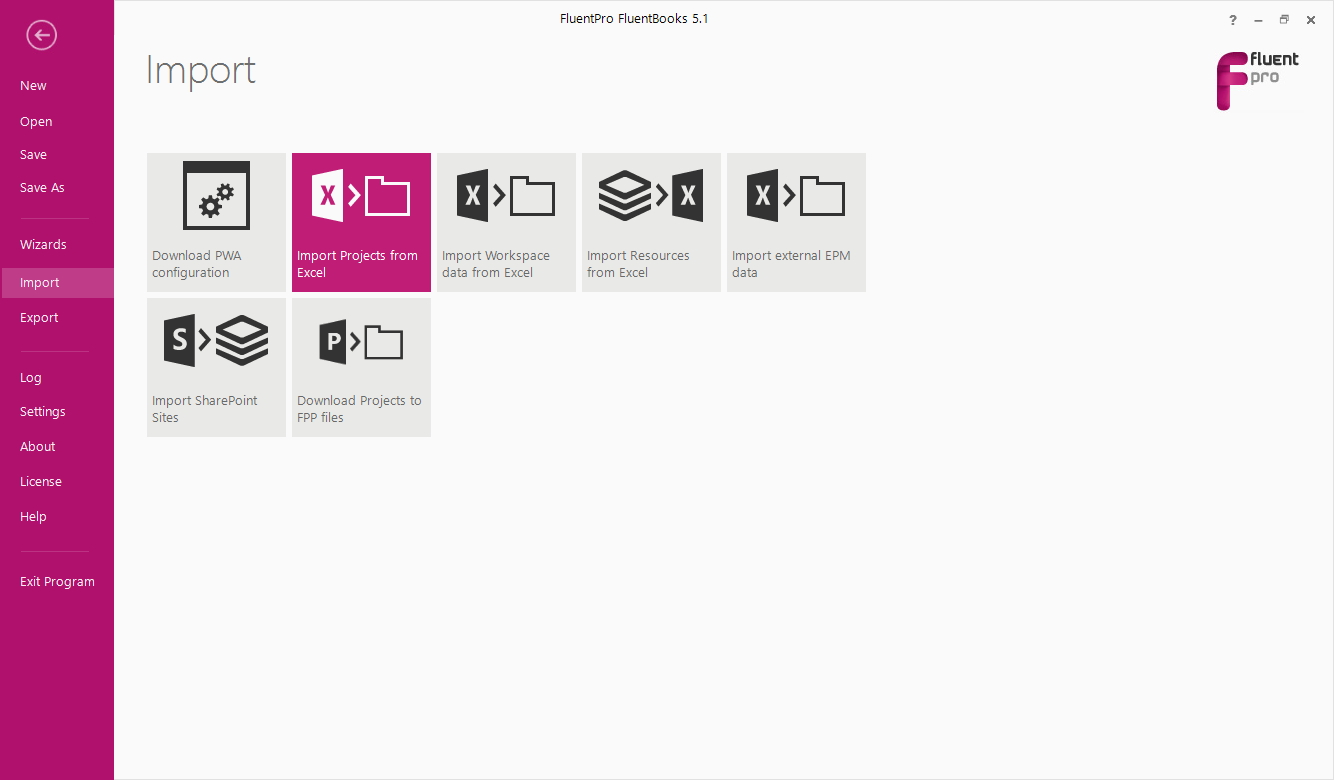Click the FluentPro logo
Image resolution: width=1334 pixels, height=780 pixels.
[x=1257, y=80]
